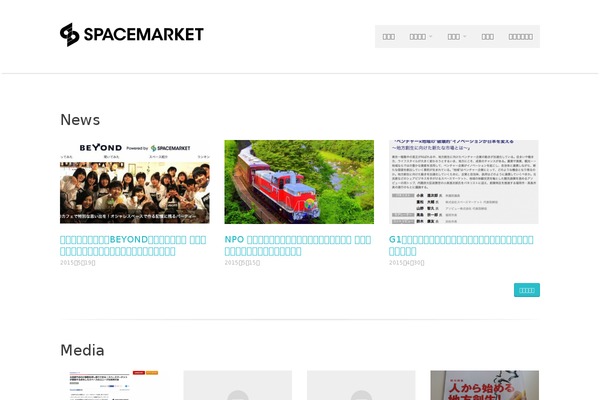
Task: Open the last, longest navigation menu item
Action: [520, 37]
